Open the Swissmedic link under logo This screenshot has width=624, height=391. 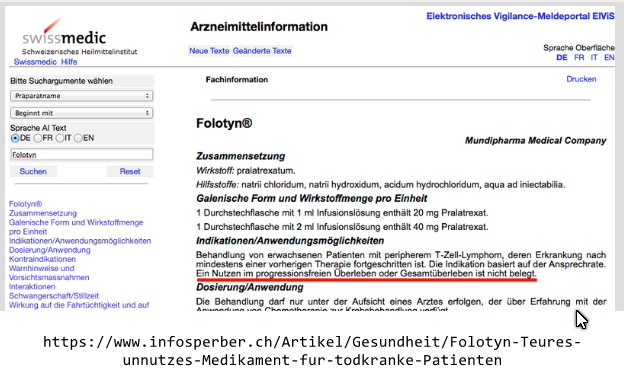(35, 62)
